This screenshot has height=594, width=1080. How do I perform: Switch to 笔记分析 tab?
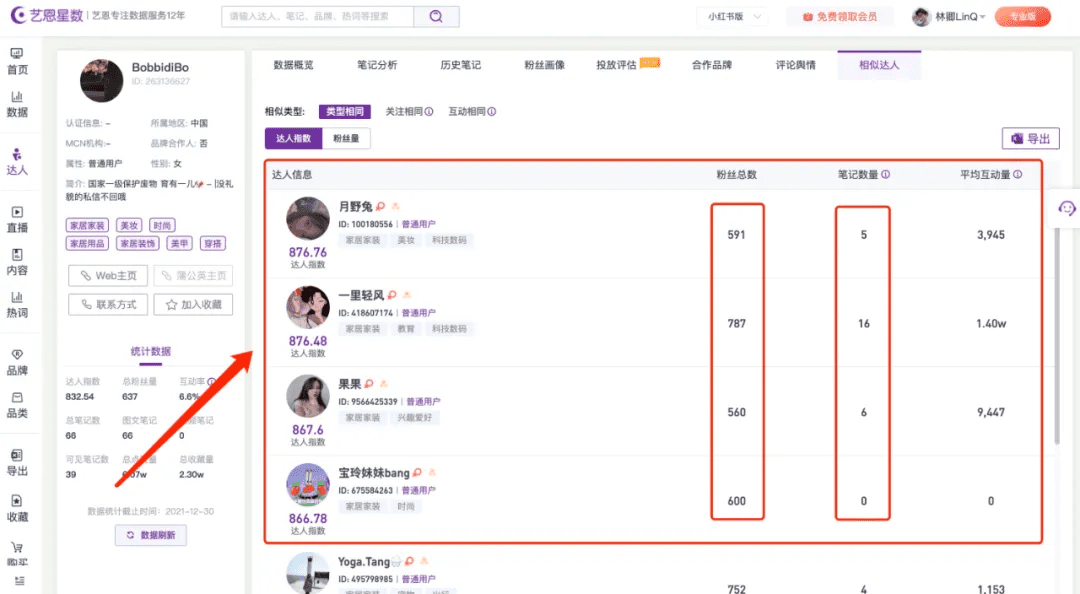377,65
